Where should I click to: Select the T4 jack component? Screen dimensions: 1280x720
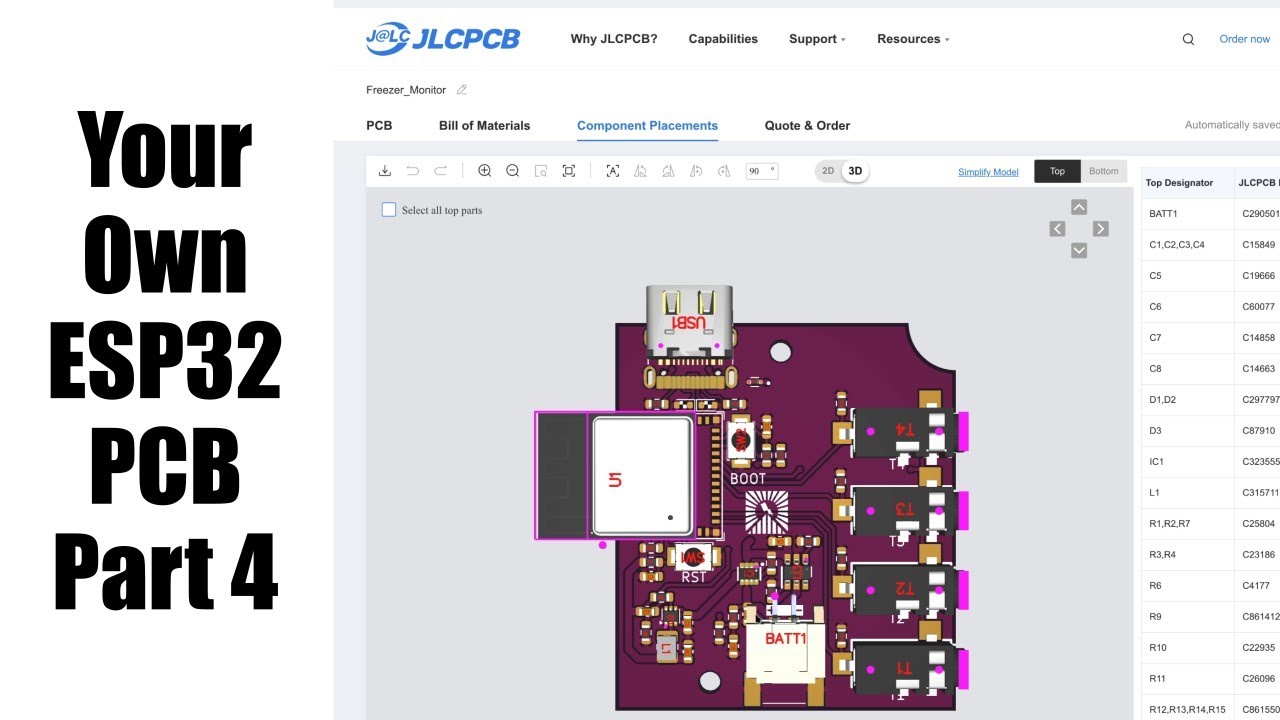(x=902, y=431)
